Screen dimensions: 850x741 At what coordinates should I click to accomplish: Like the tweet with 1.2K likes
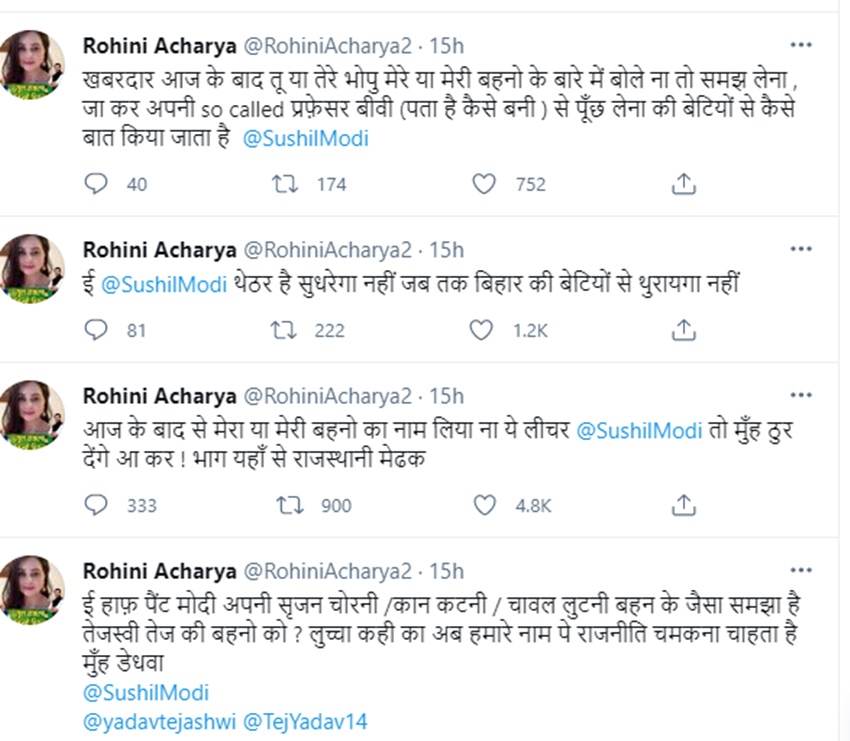pos(484,329)
